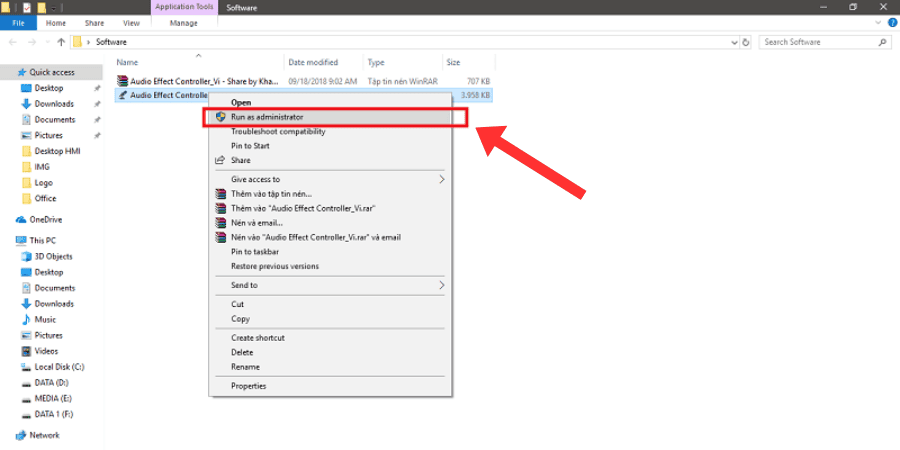This screenshot has width=900, height=450.
Task: Select Network in navigation pane
Action: [44, 436]
